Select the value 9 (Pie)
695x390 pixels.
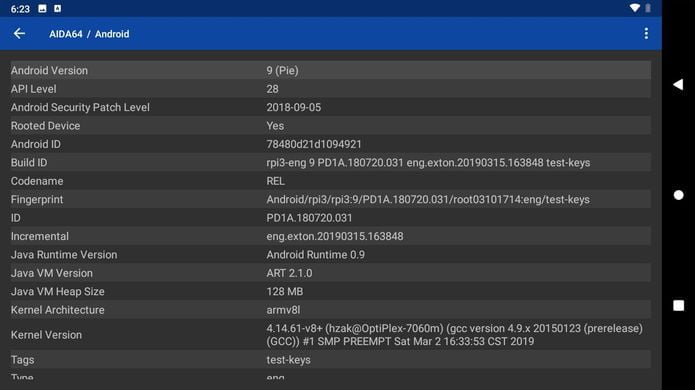coord(282,70)
